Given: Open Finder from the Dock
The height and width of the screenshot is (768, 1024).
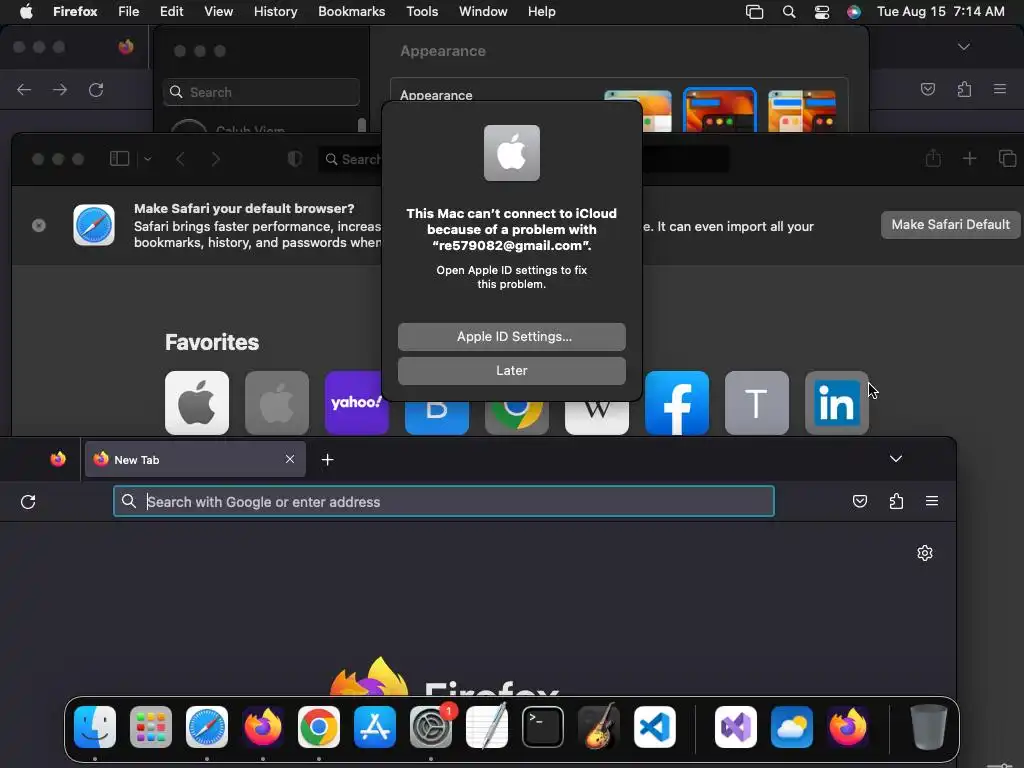Looking at the screenshot, I should [x=95, y=727].
